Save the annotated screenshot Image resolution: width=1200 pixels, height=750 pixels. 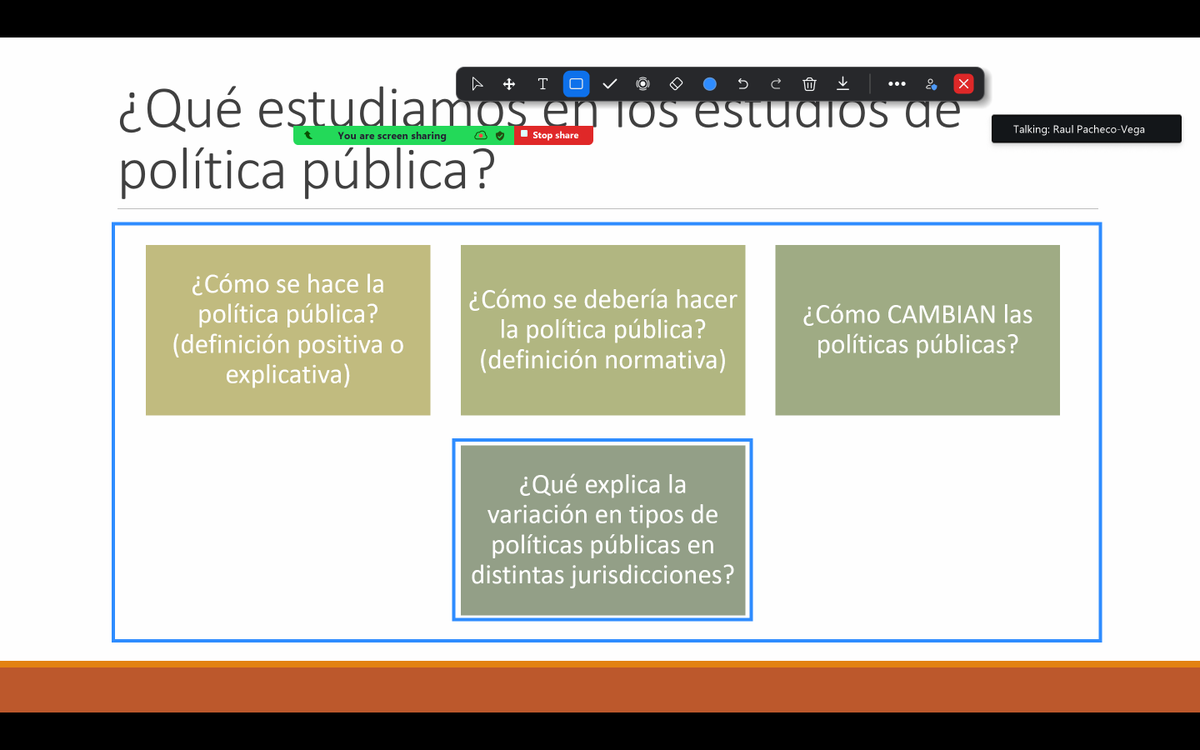click(842, 84)
